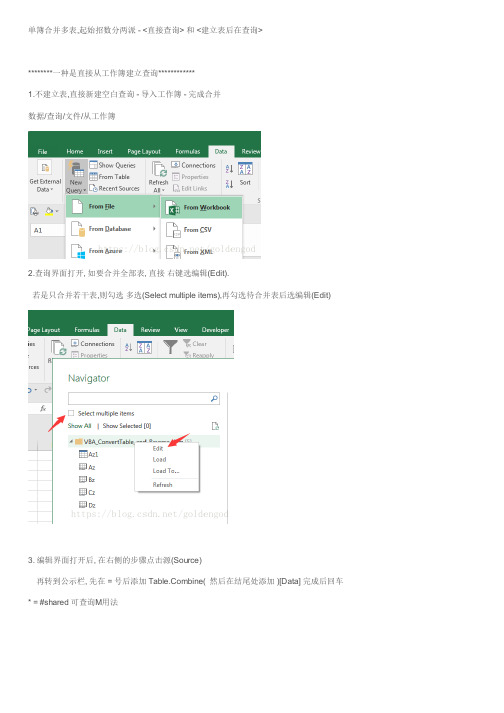Click the From CSV file icon
504x713 pixels.
point(173,230)
